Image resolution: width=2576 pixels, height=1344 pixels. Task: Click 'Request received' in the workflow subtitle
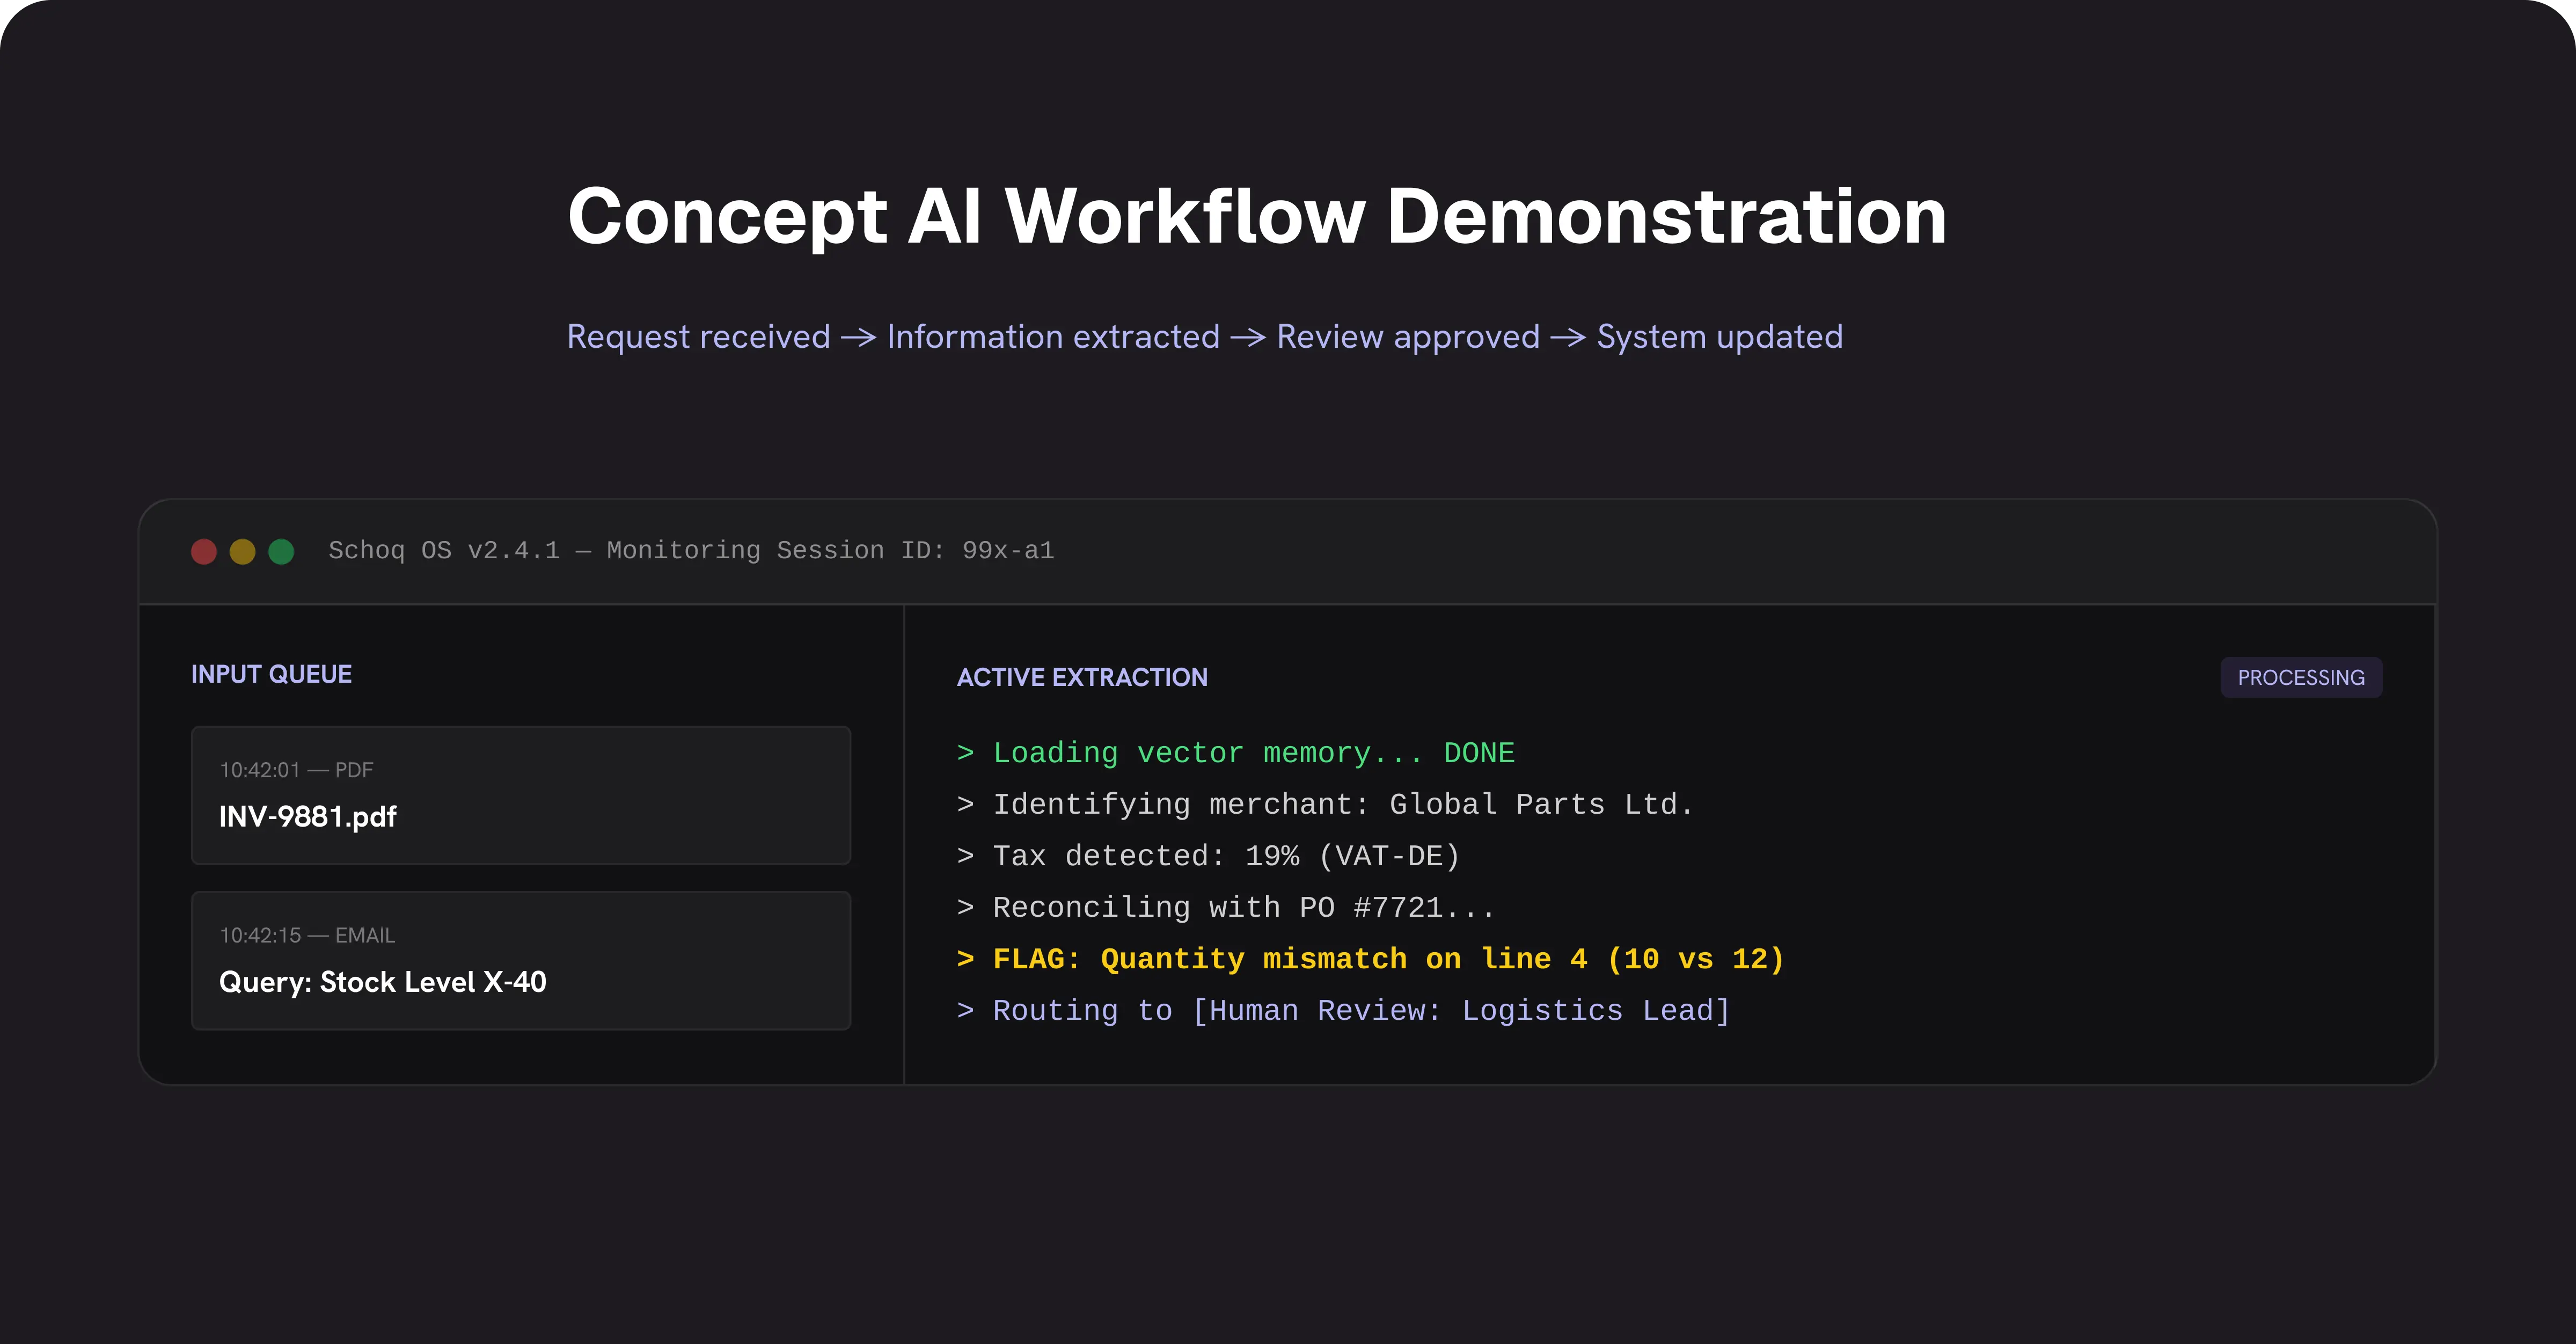699,337
